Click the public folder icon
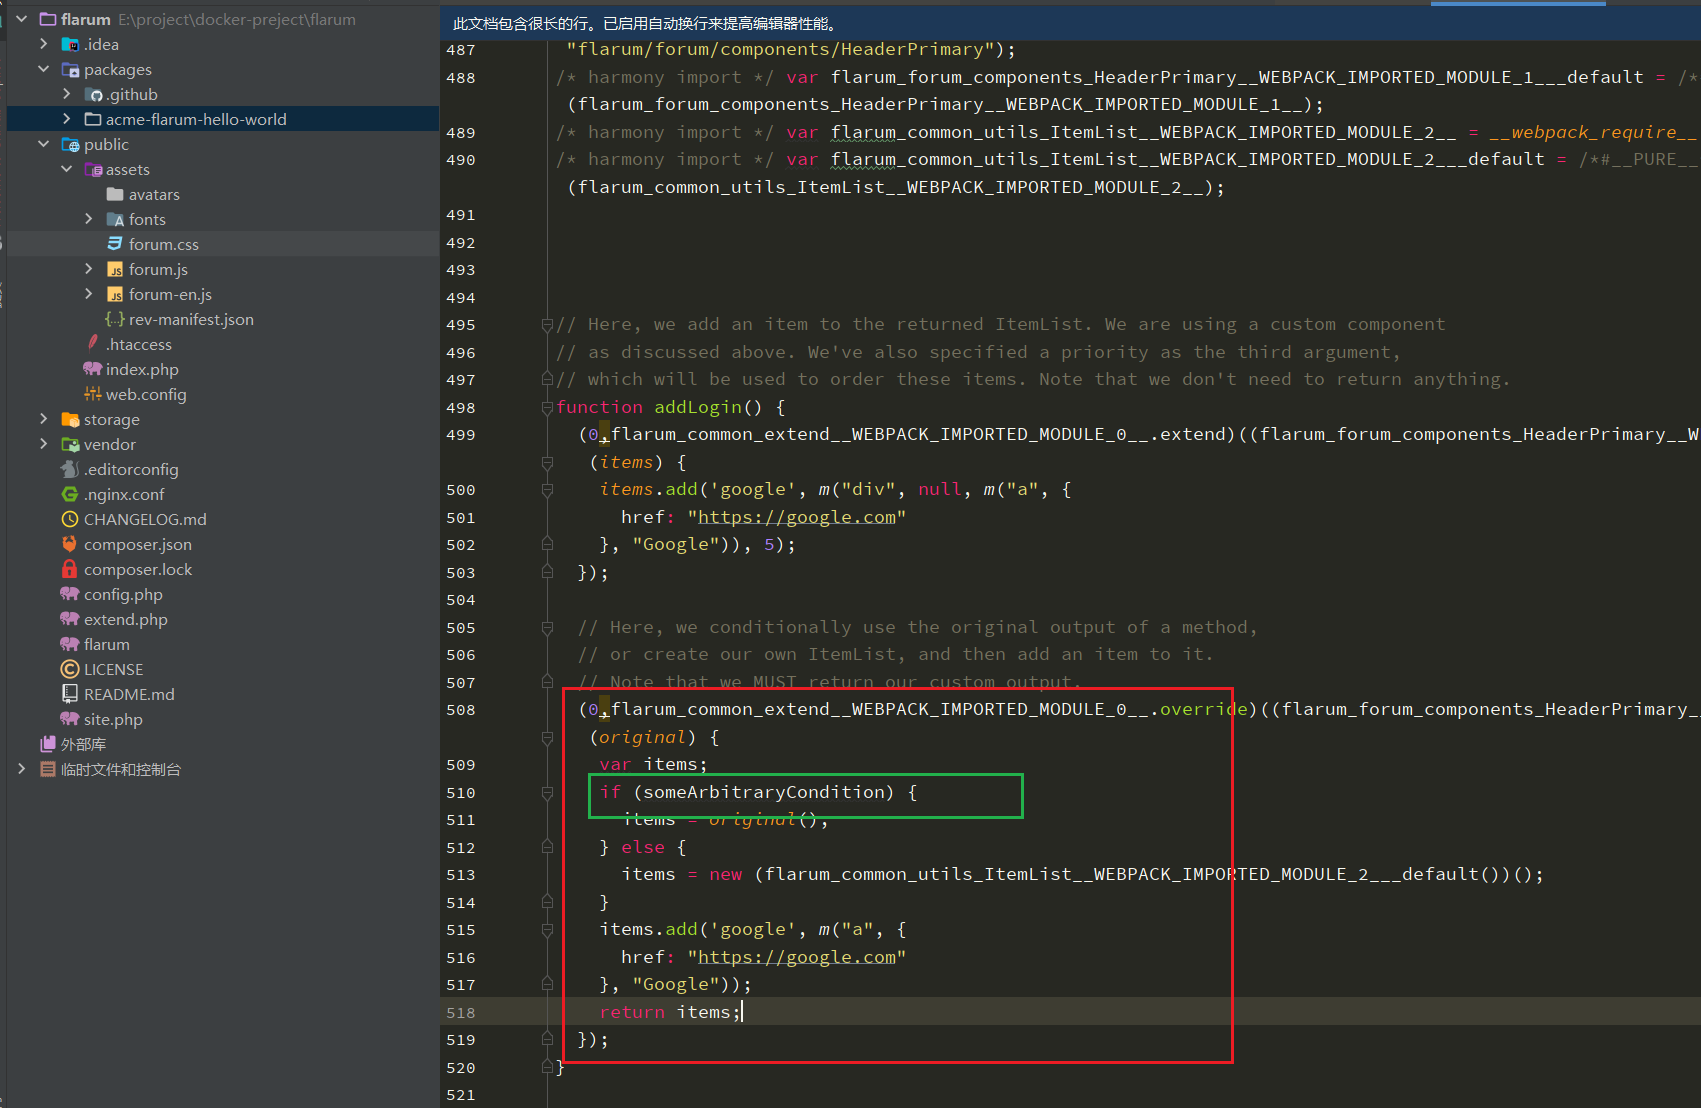 (x=70, y=144)
